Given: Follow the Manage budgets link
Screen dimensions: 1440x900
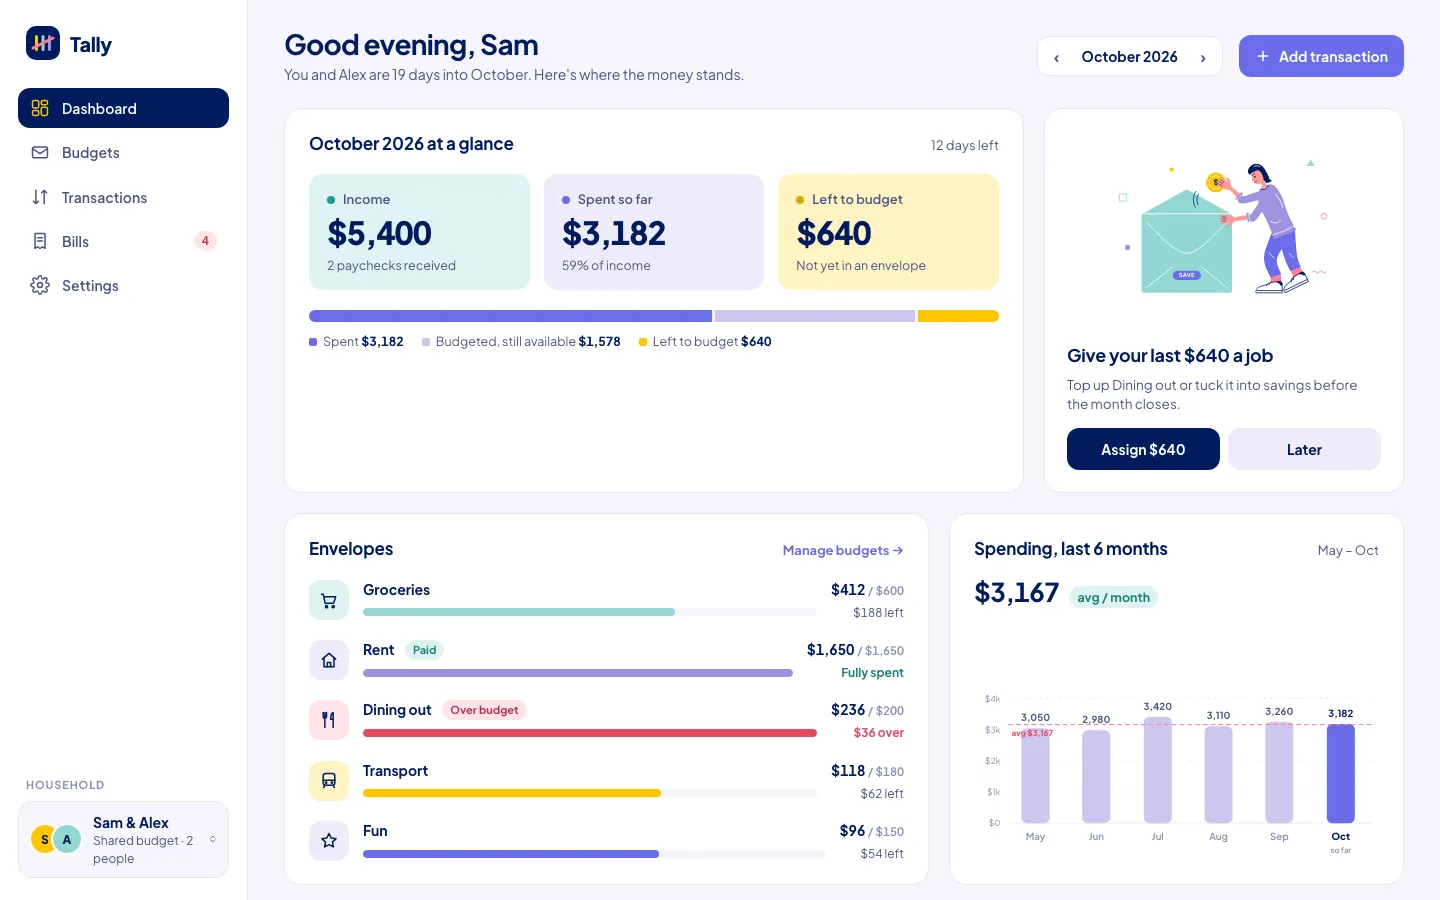Looking at the screenshot, I should (x=843, y=550).
